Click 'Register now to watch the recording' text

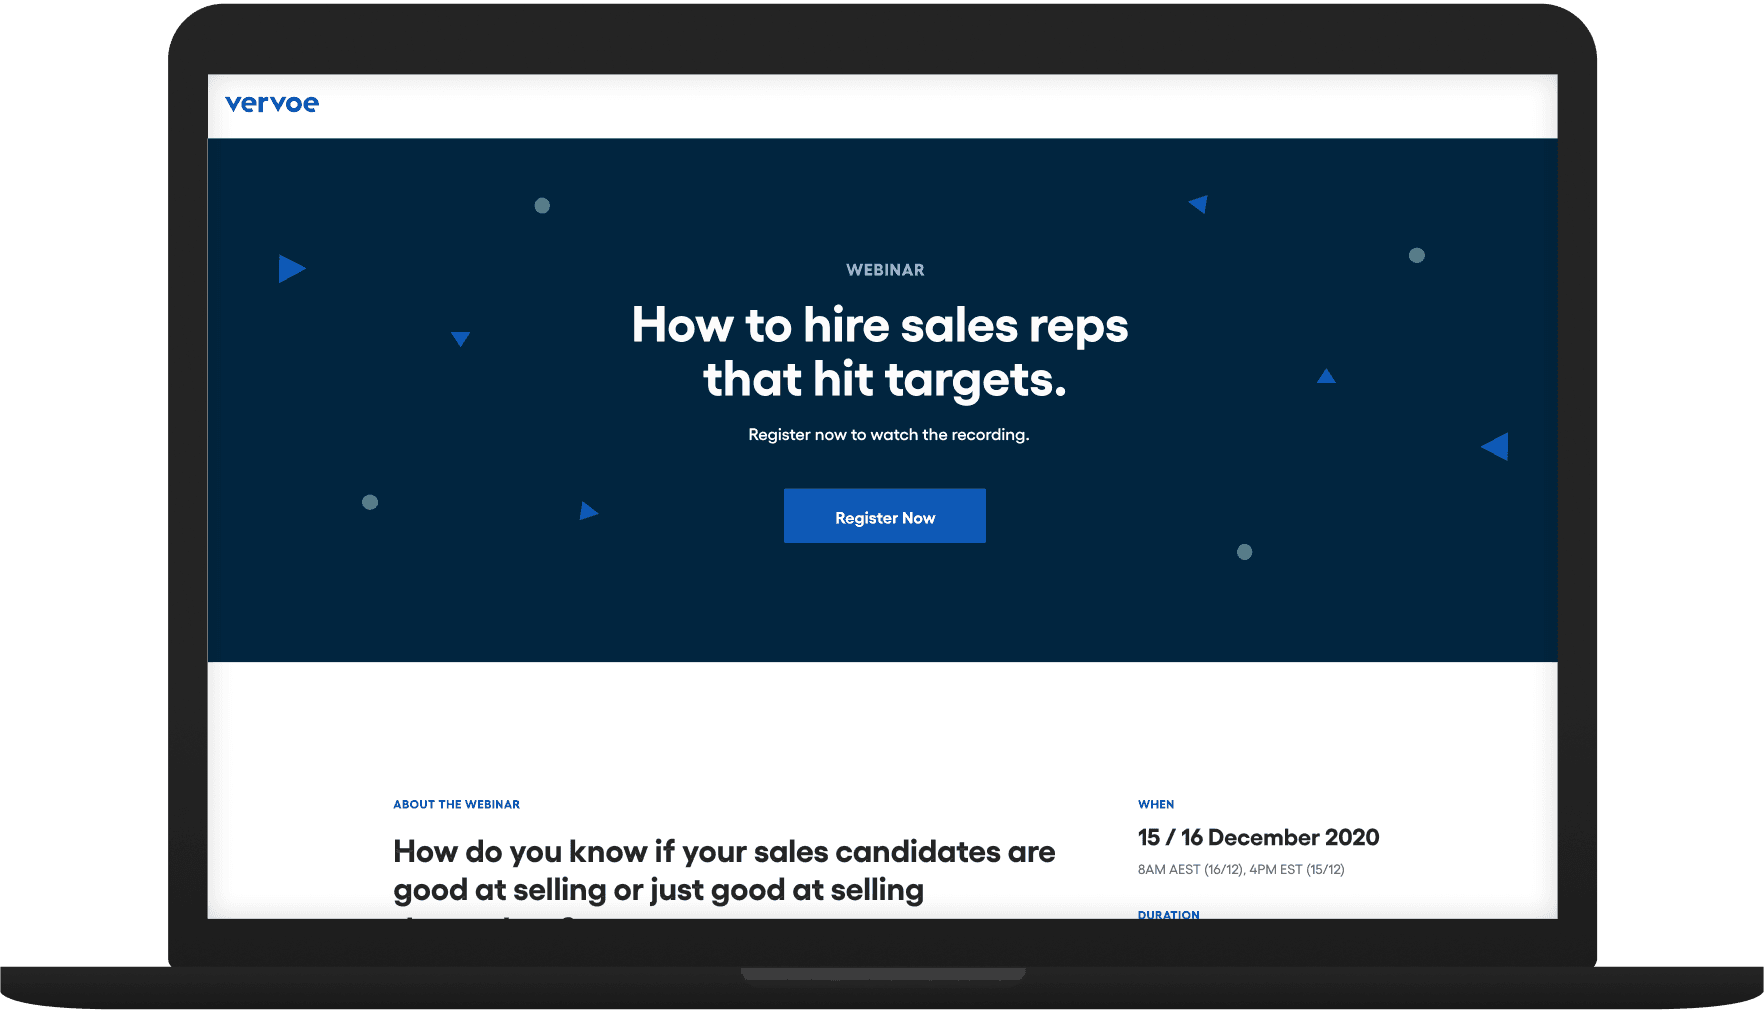(888, 435)
